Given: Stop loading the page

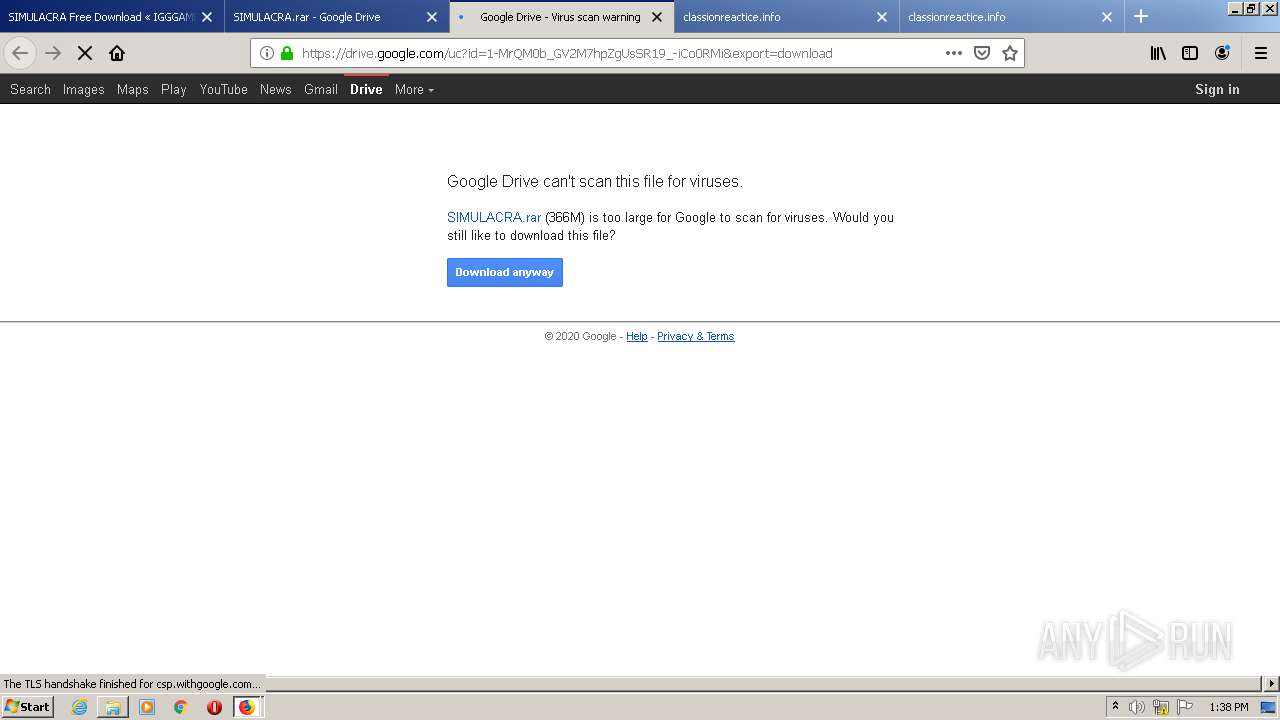Looking at the screenshot, I should tap(85, 53).
